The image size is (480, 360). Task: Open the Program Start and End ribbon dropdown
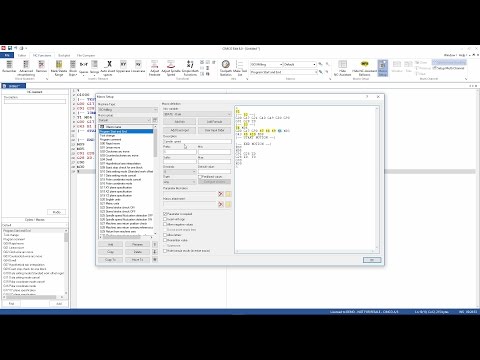click(284, 72)
